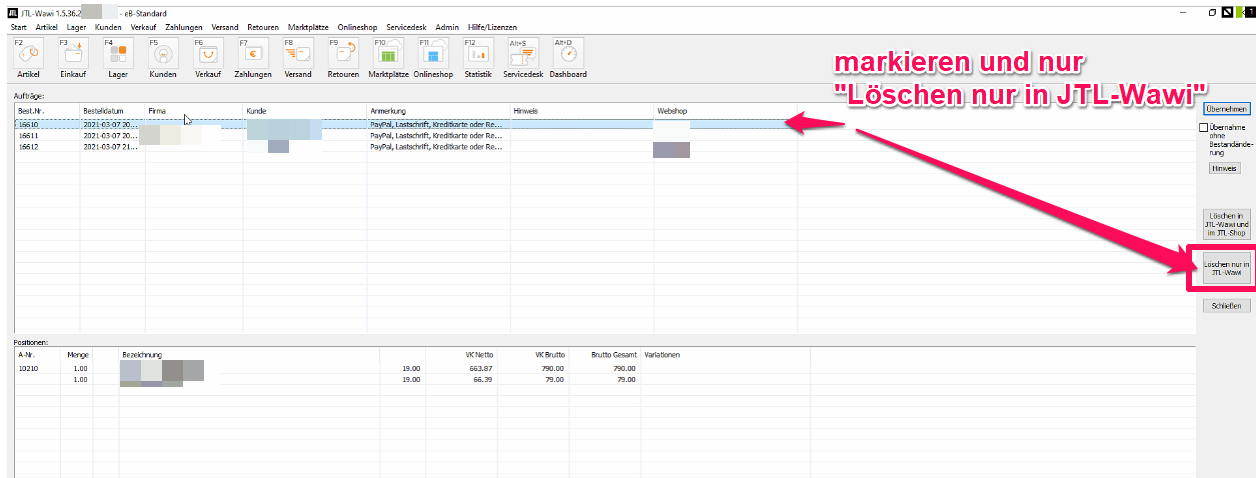Click Bestelldatum cell of order 16612
The height and width of the screenshot is (478, 1256).
[112, 146]
